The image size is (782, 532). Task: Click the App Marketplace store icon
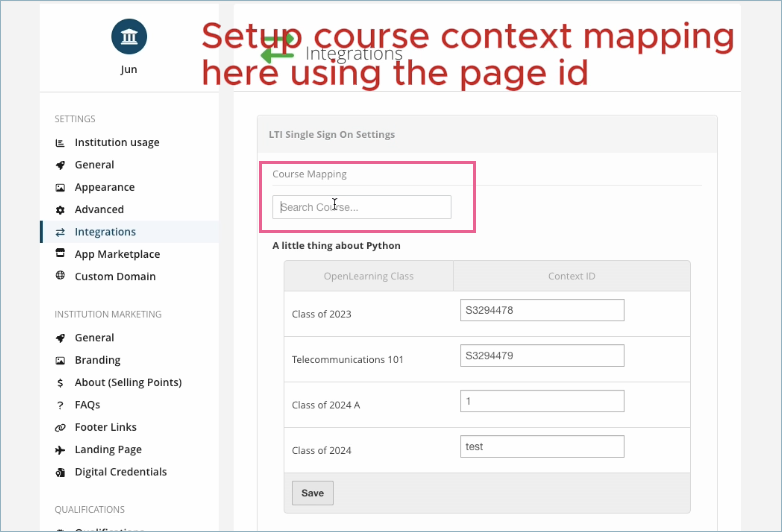pyautogui.click(x=60, y=253)
